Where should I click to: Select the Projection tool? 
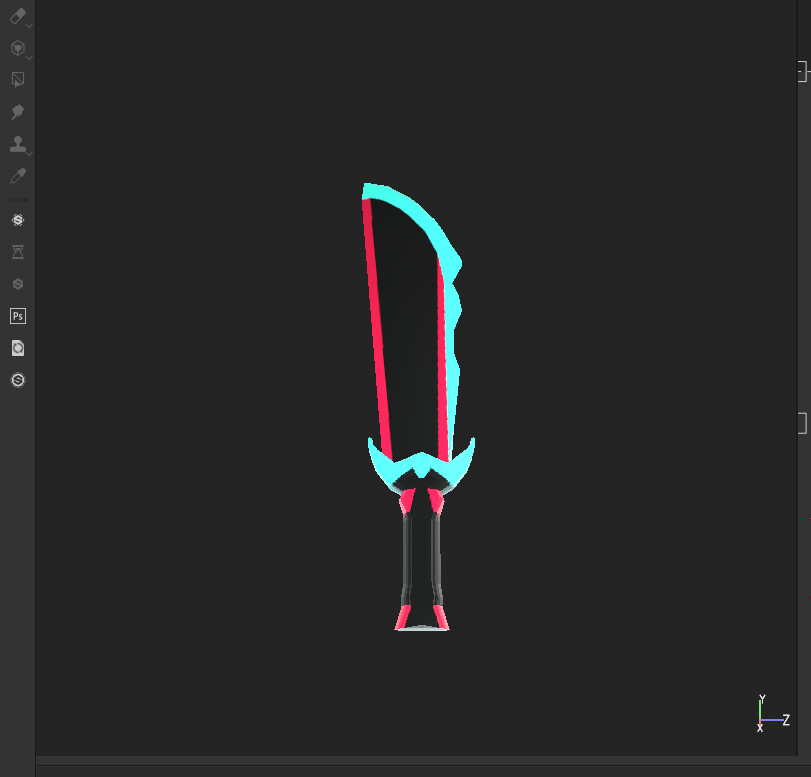(16, 48)
